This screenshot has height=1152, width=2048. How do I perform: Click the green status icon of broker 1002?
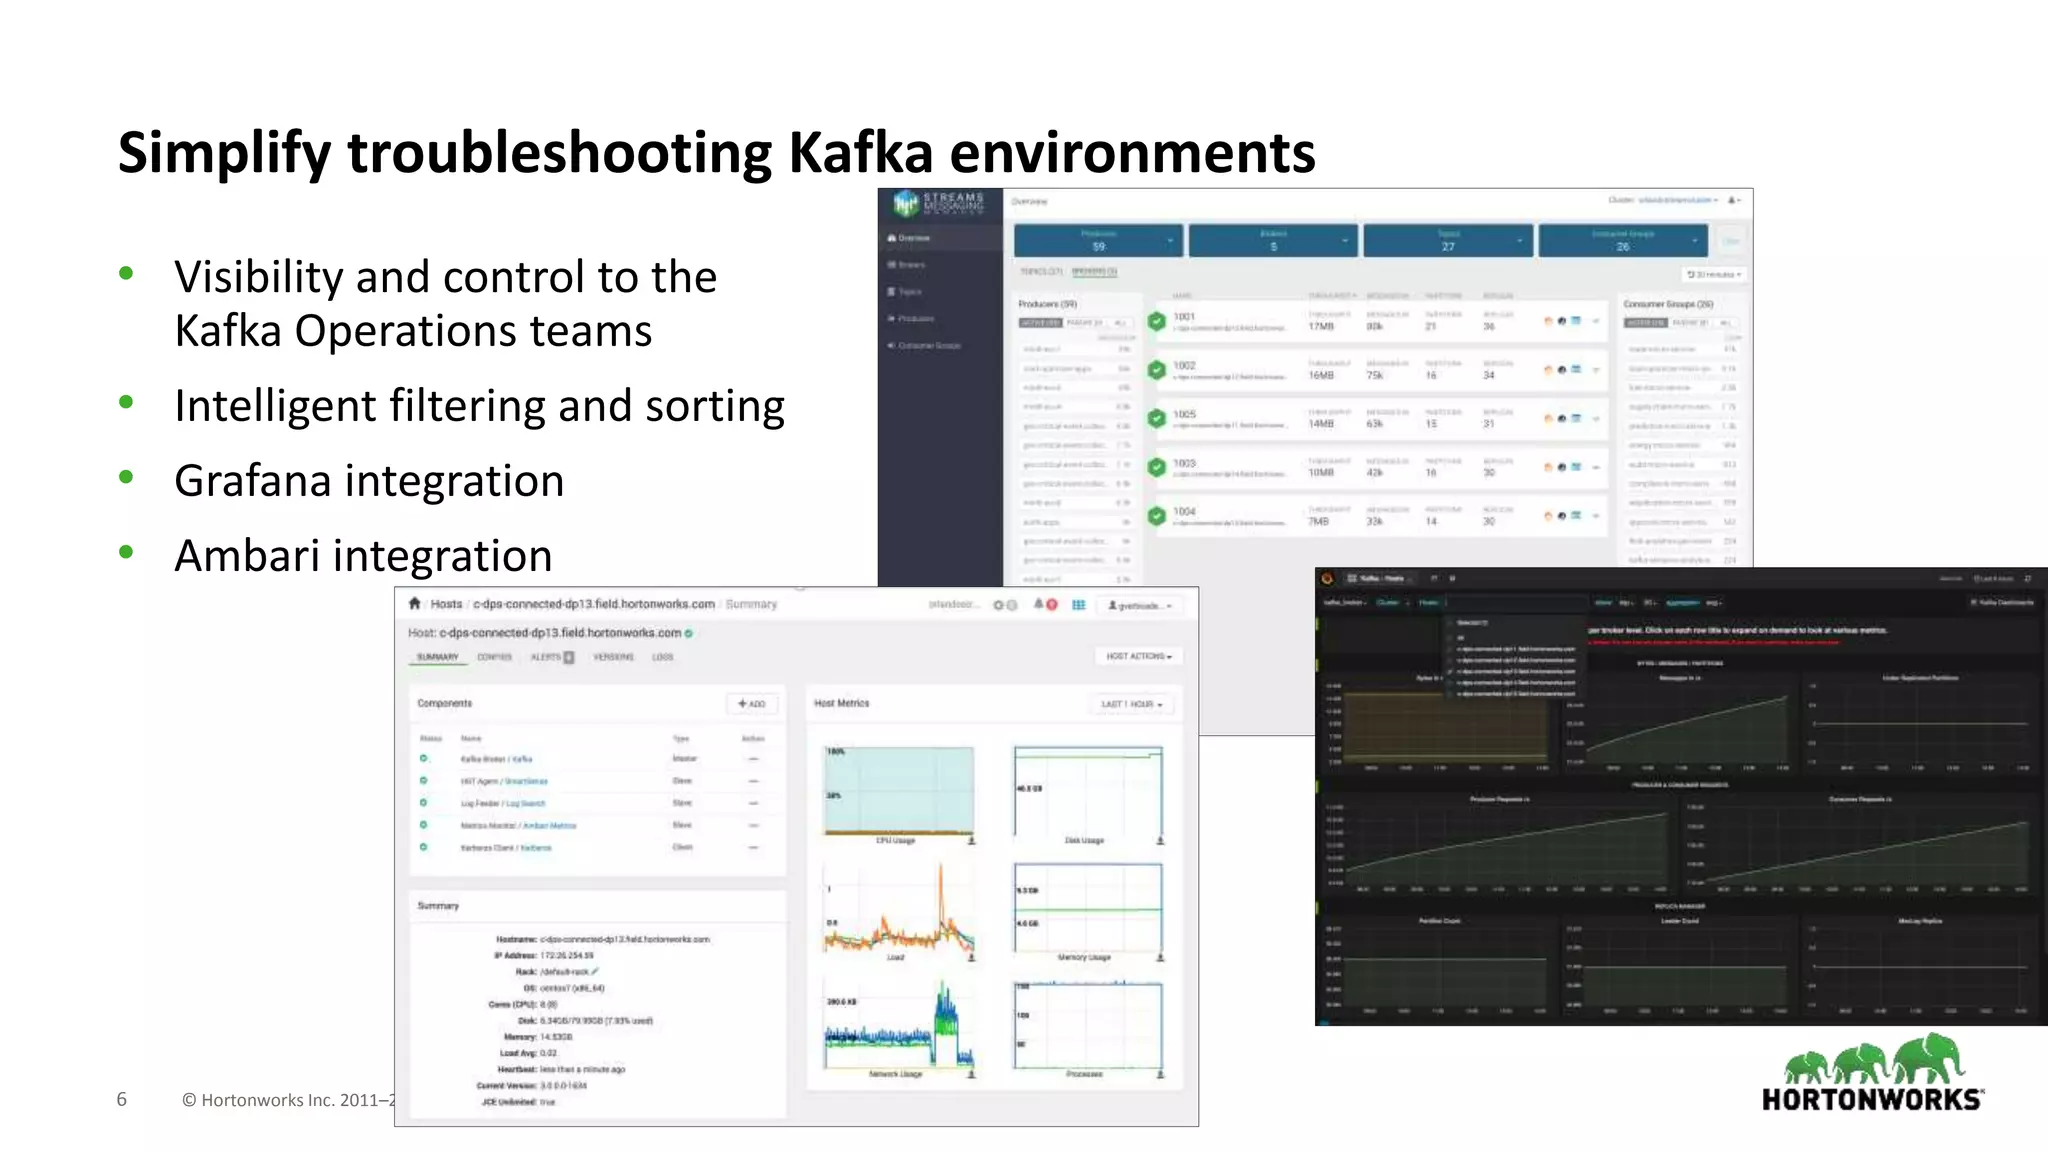click(1157, 370)
